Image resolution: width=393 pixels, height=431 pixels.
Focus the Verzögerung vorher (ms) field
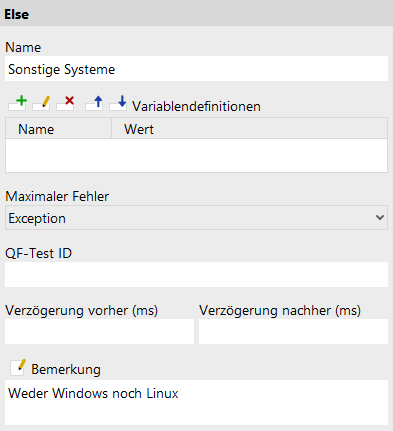[99, 332]
